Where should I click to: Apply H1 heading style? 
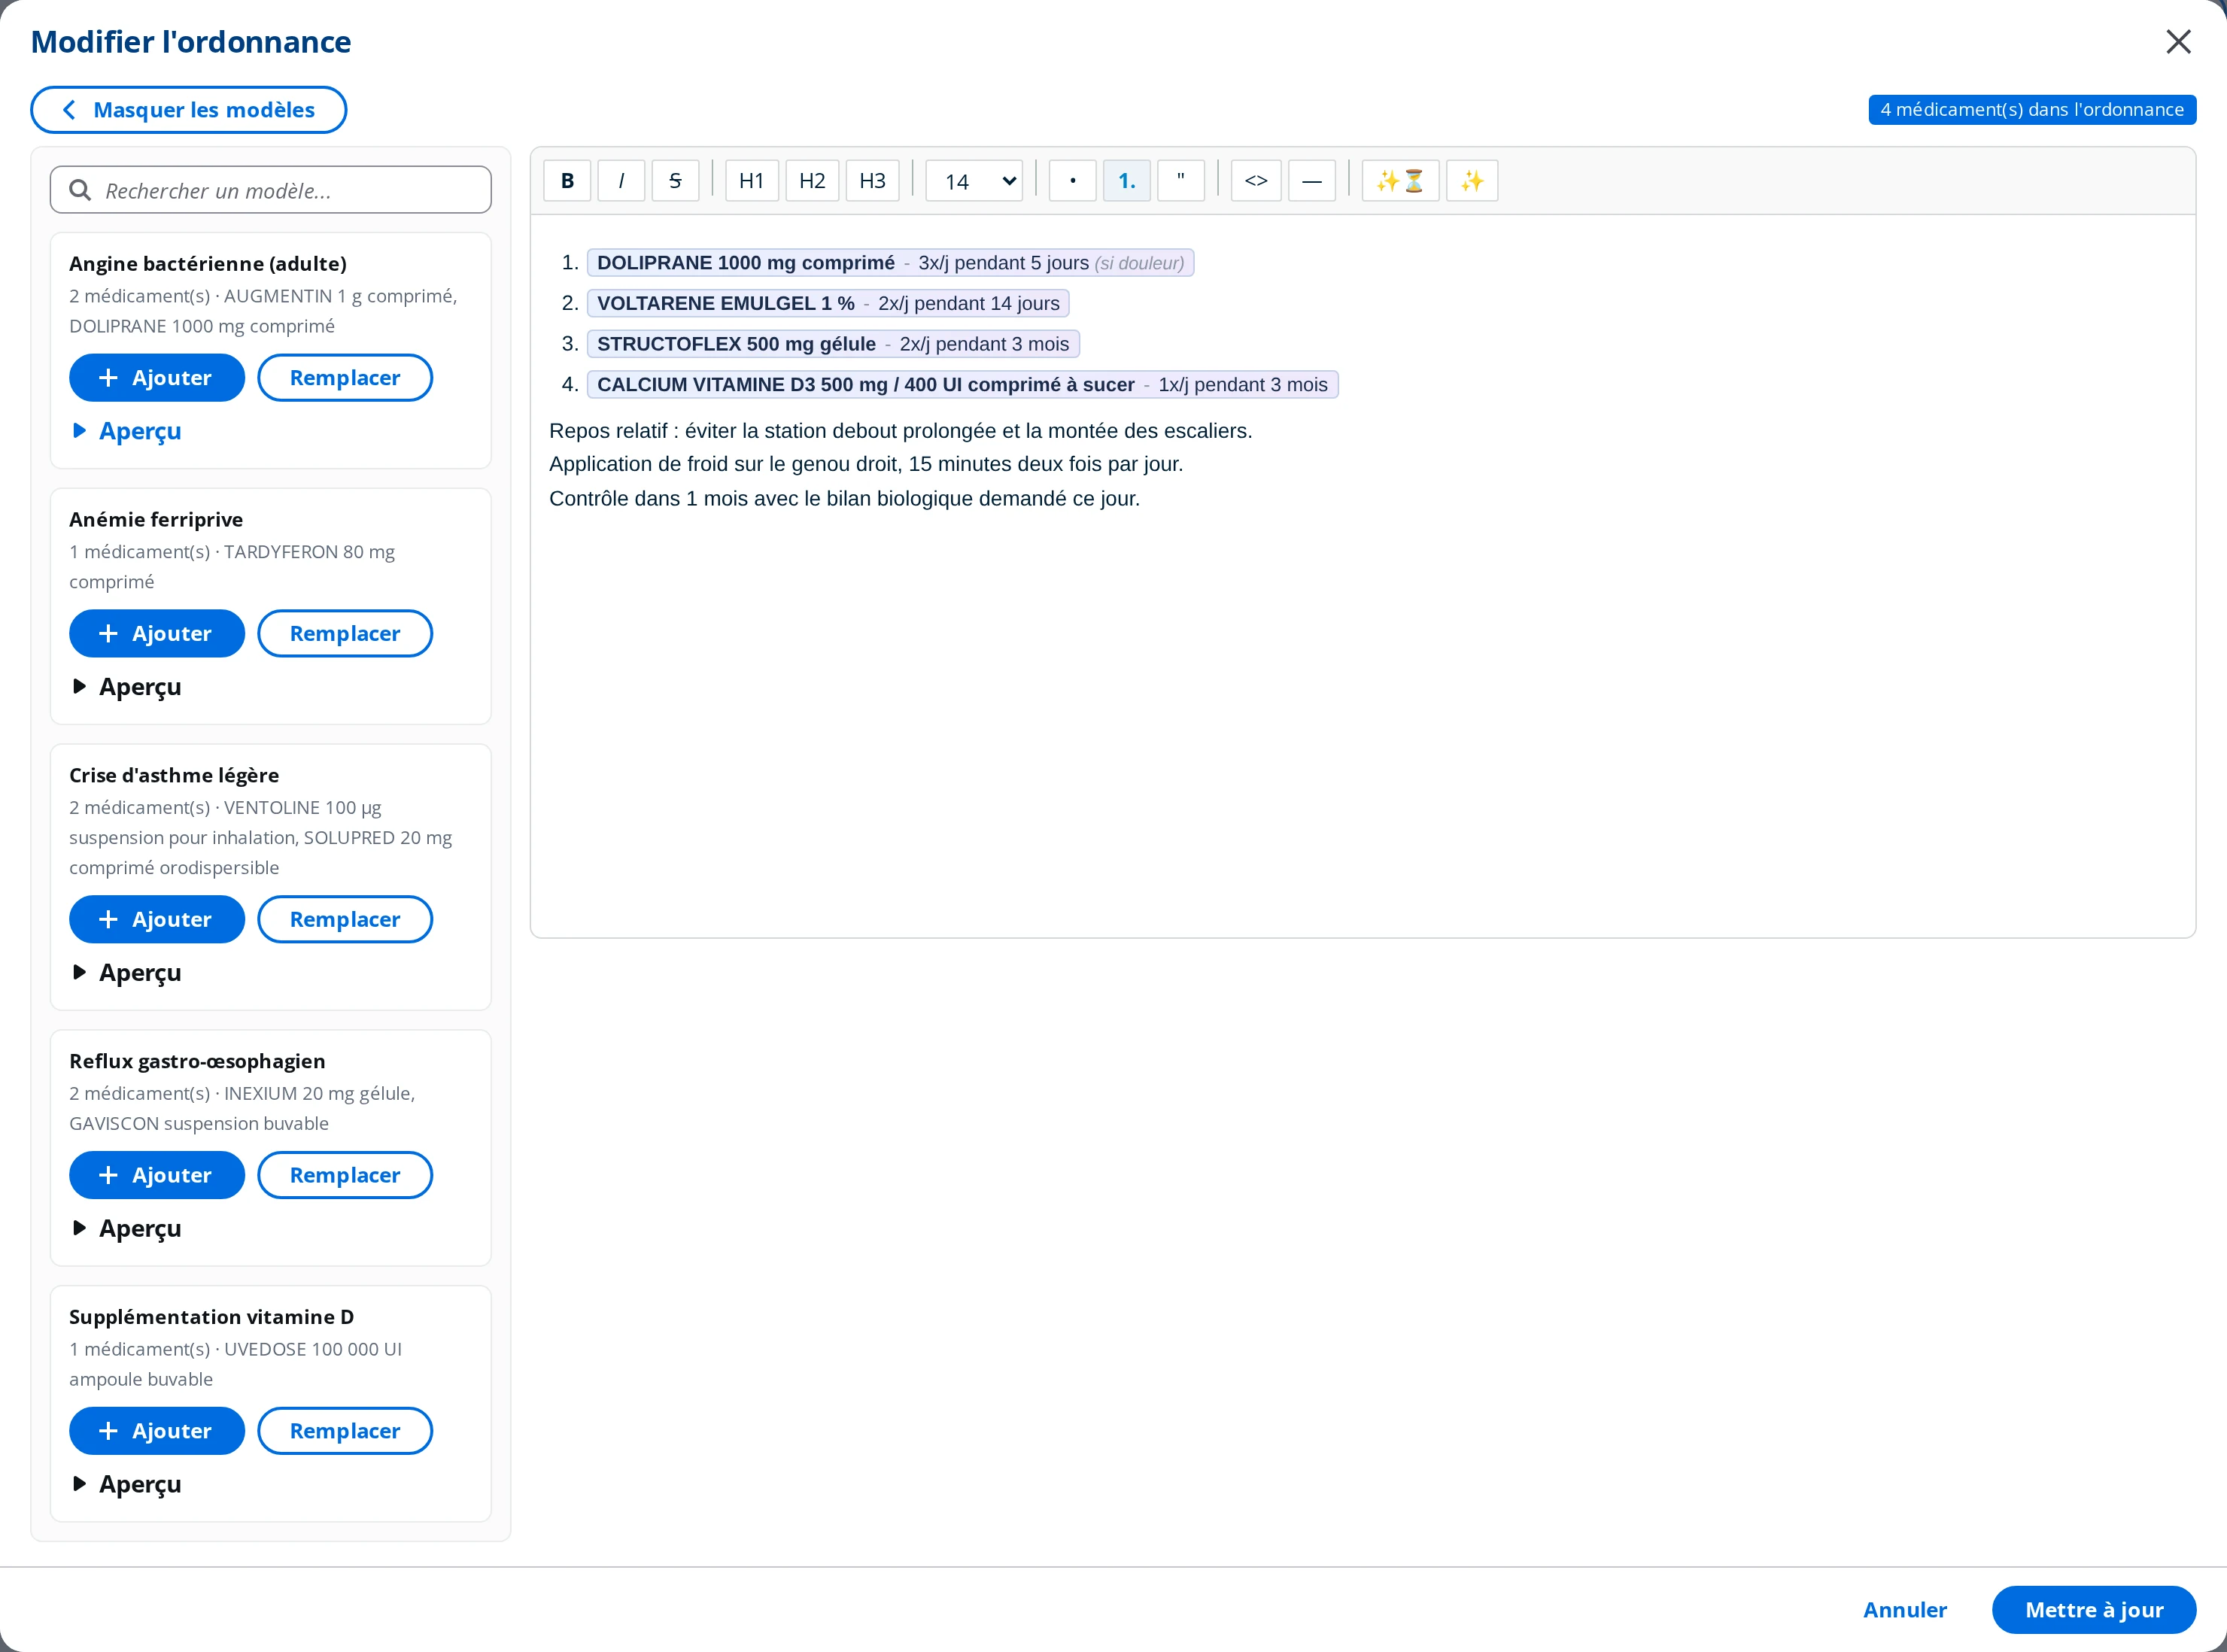(752, 181)
